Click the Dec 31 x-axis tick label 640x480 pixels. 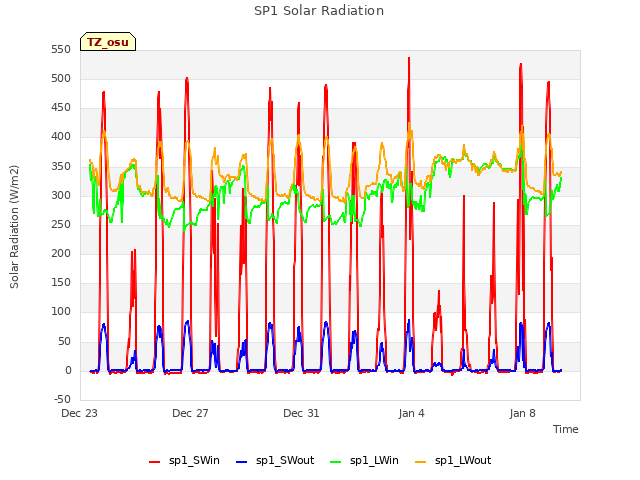[x=301, y=413]
